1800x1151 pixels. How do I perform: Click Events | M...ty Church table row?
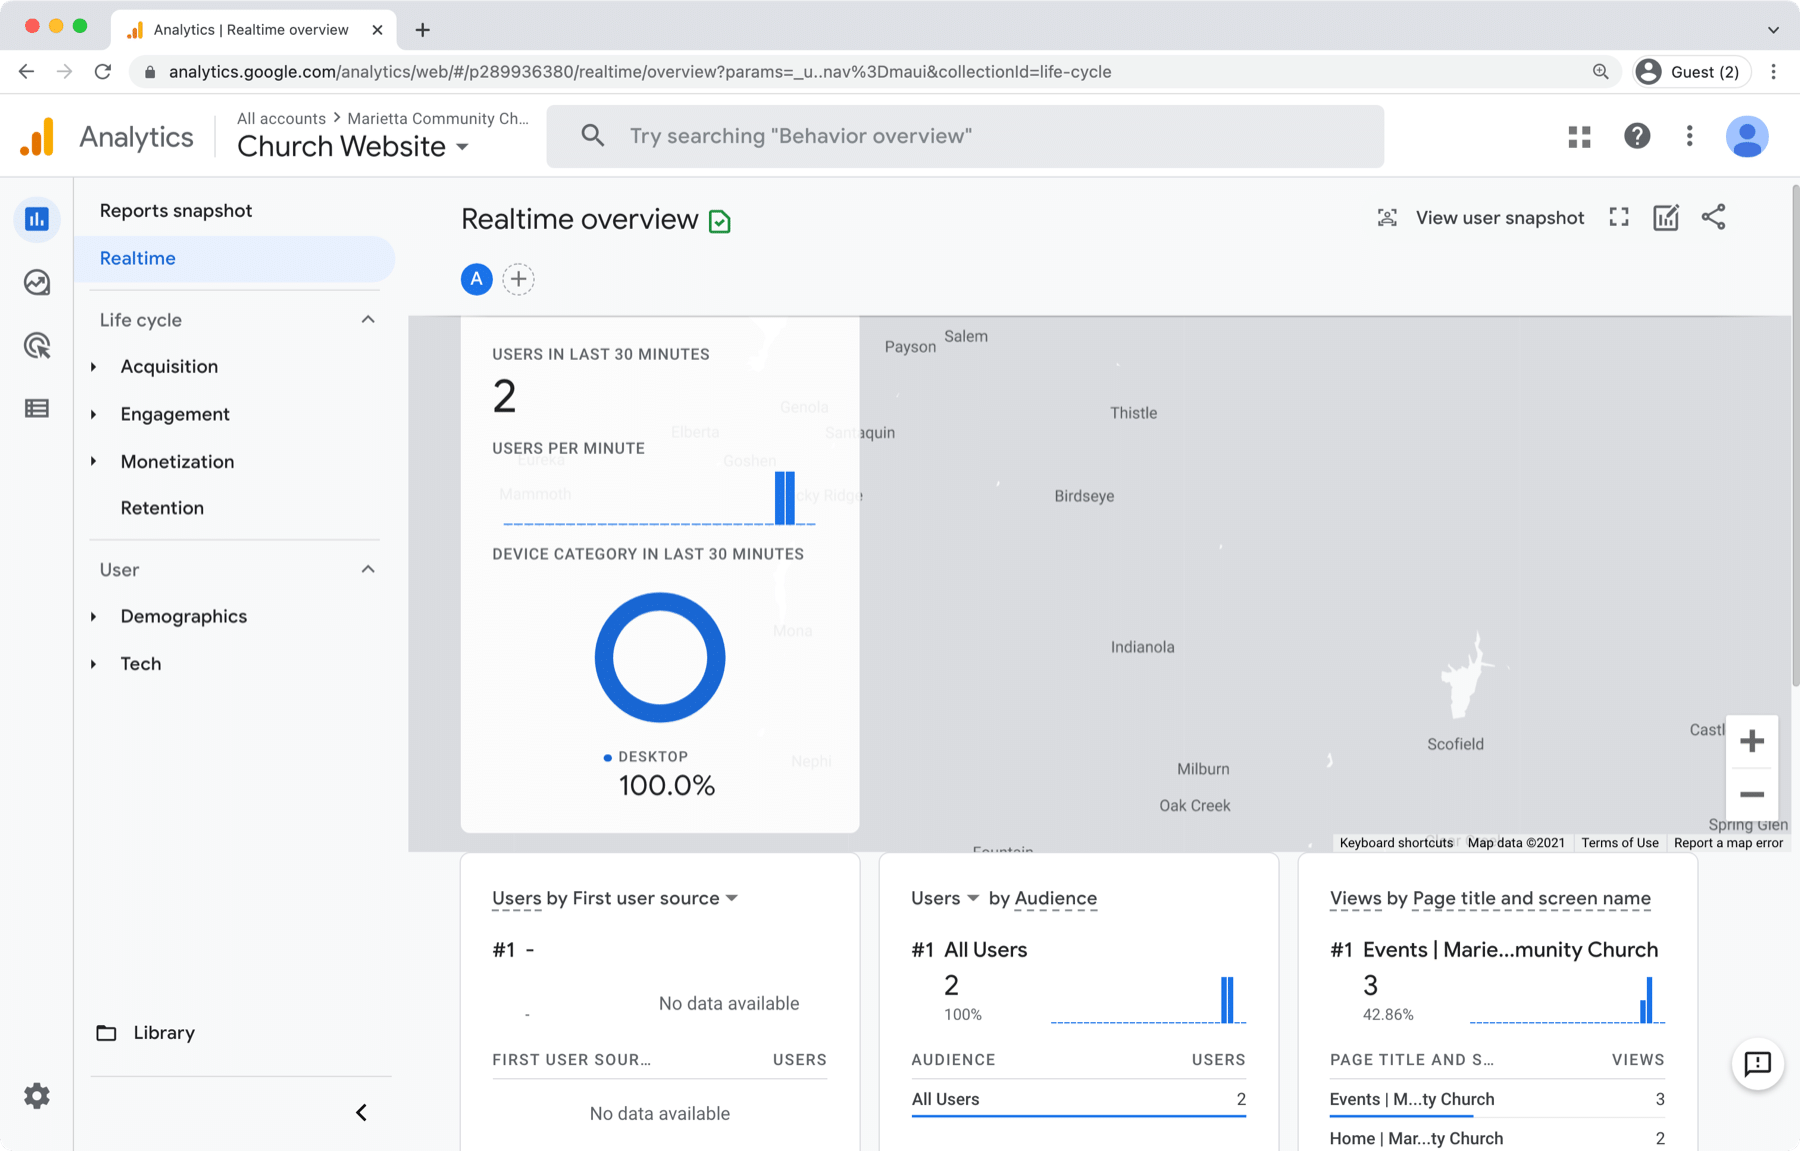point(1497,1099)
